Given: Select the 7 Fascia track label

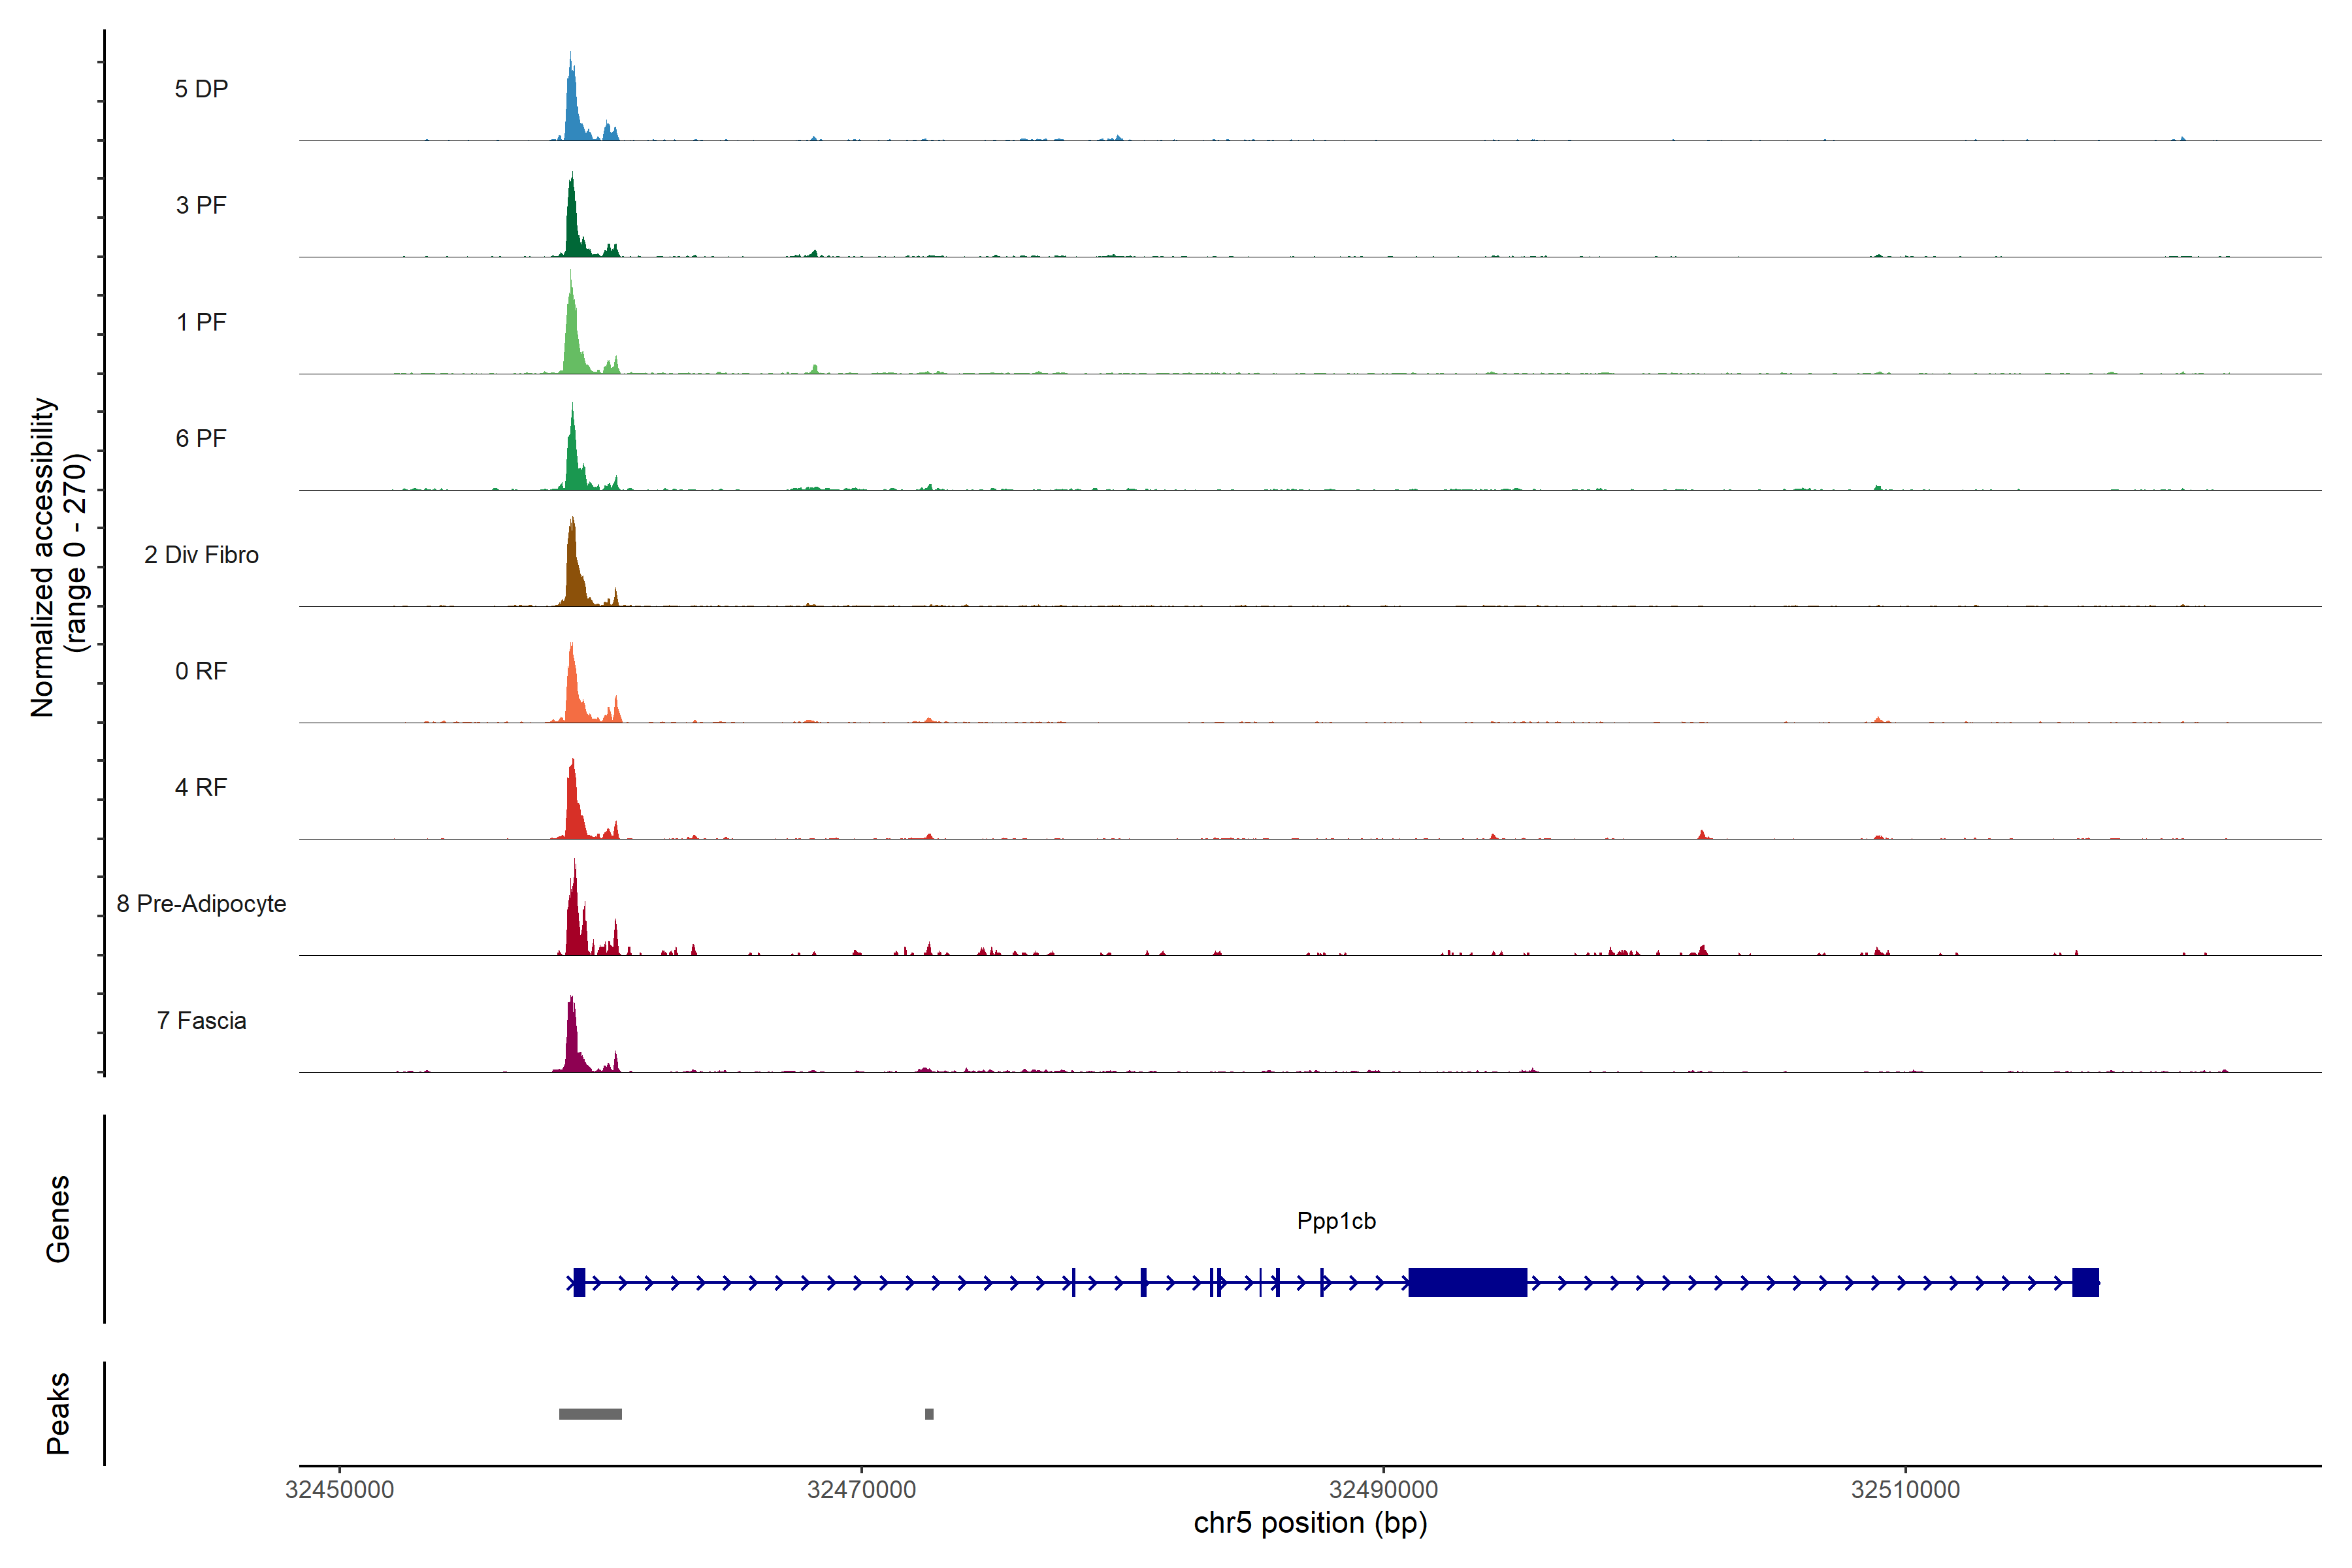Looking at the screenshot, I should (x=201, y=1020).
